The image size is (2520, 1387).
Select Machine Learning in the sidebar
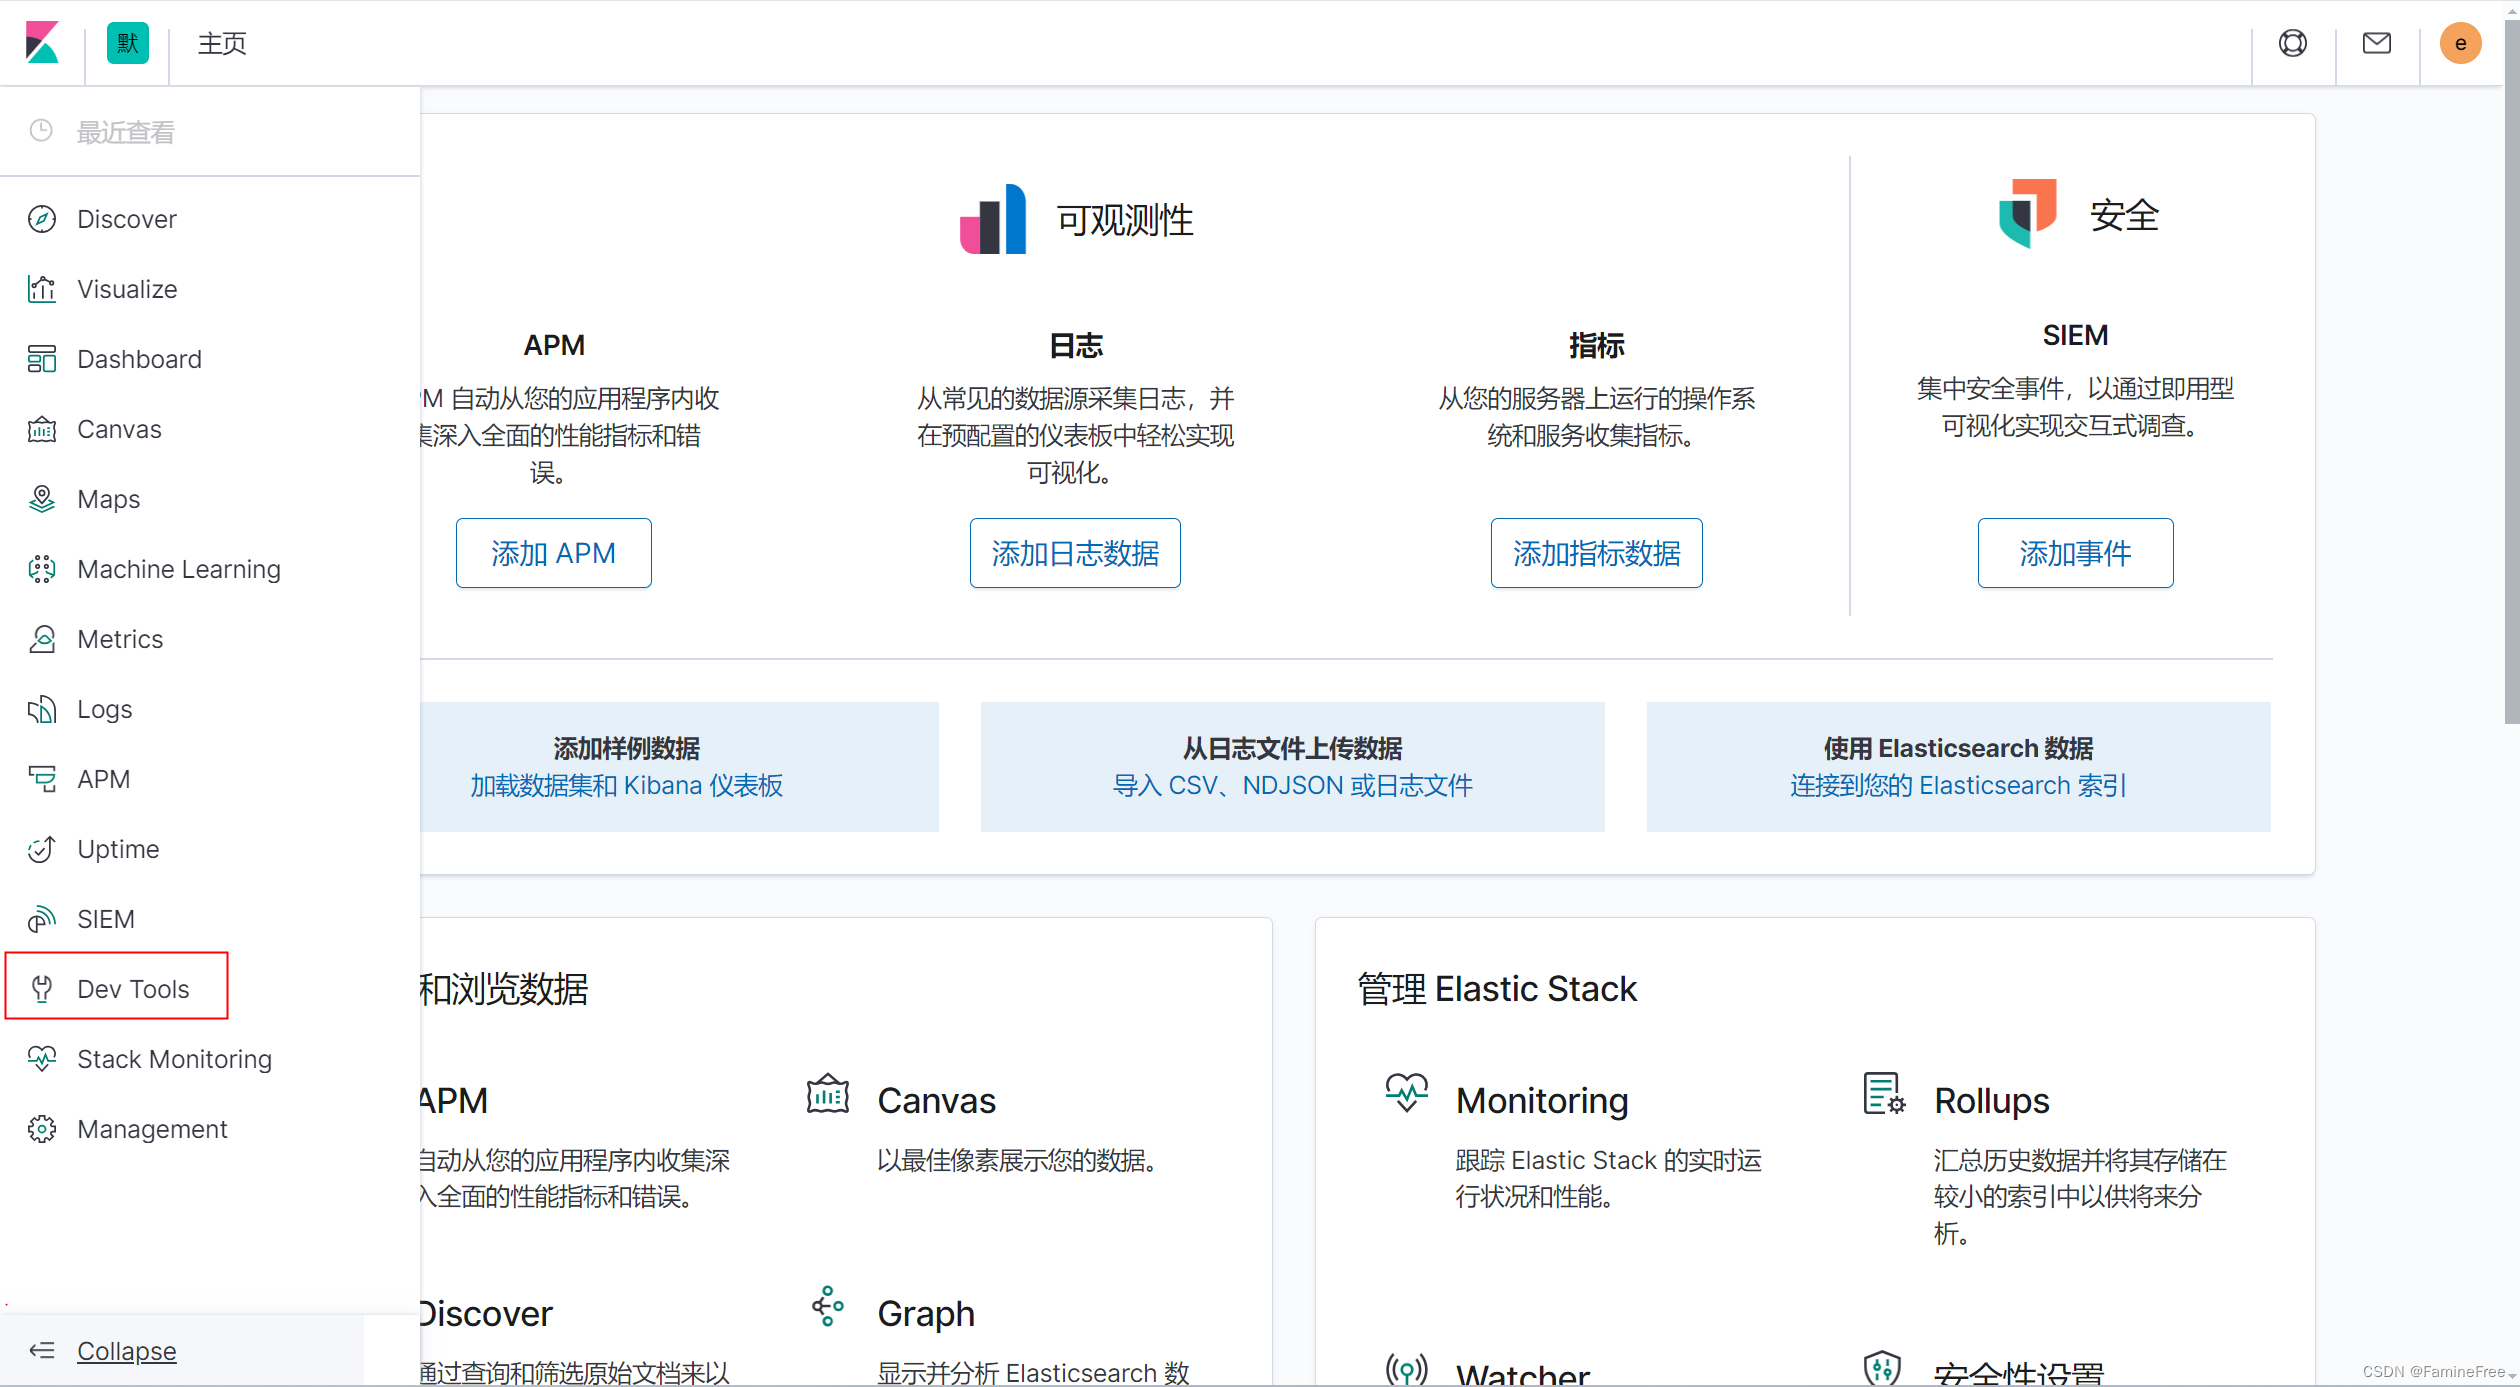pos(179,568)
